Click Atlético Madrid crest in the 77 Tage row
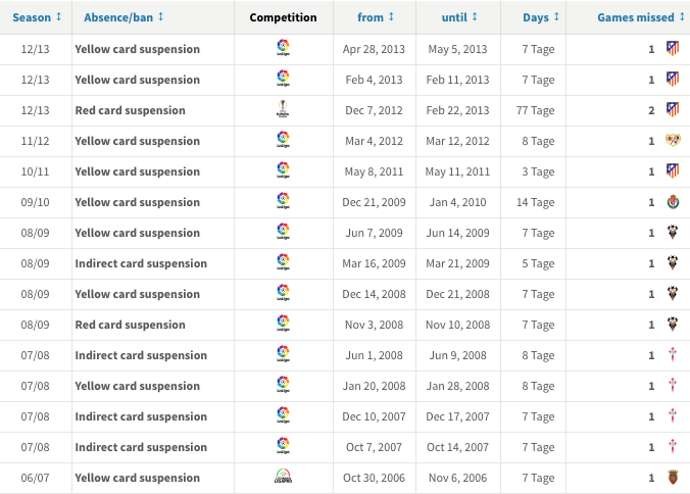Screen dimensions: 690x494 tap(672, 110)
